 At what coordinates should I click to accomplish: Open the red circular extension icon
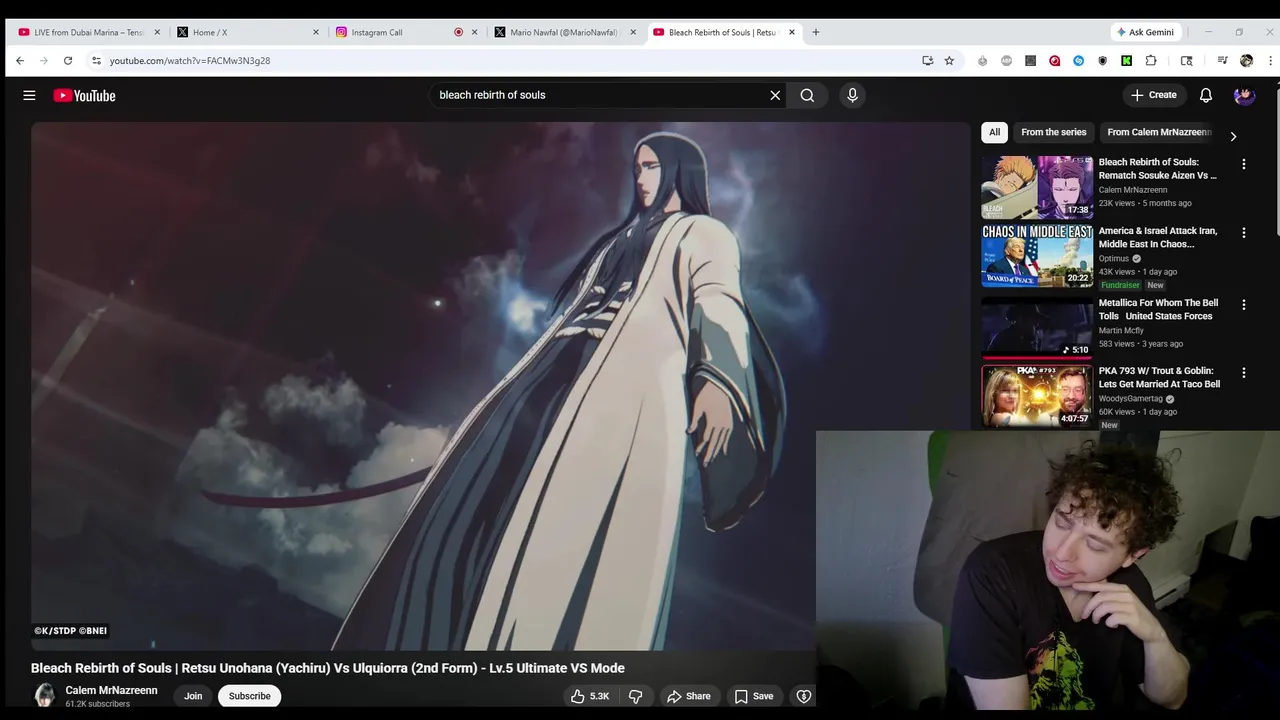(1054, 60)
